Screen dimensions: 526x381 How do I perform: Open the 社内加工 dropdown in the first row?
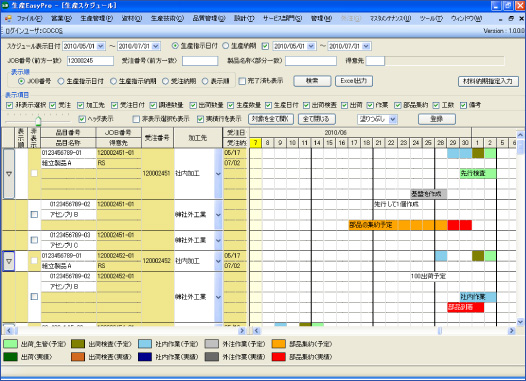[x=218, y=174]
